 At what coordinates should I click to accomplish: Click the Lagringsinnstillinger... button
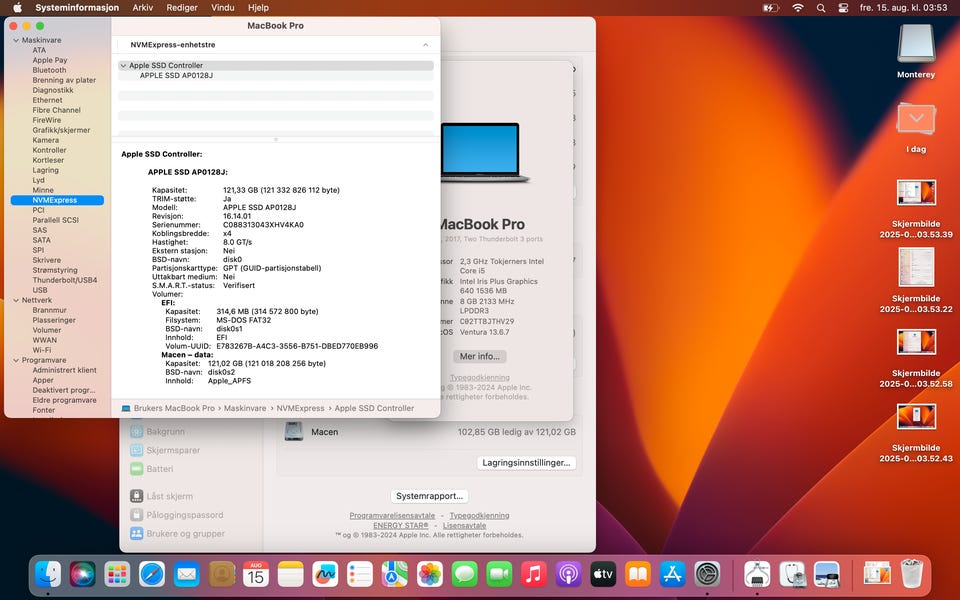point(526,463)
